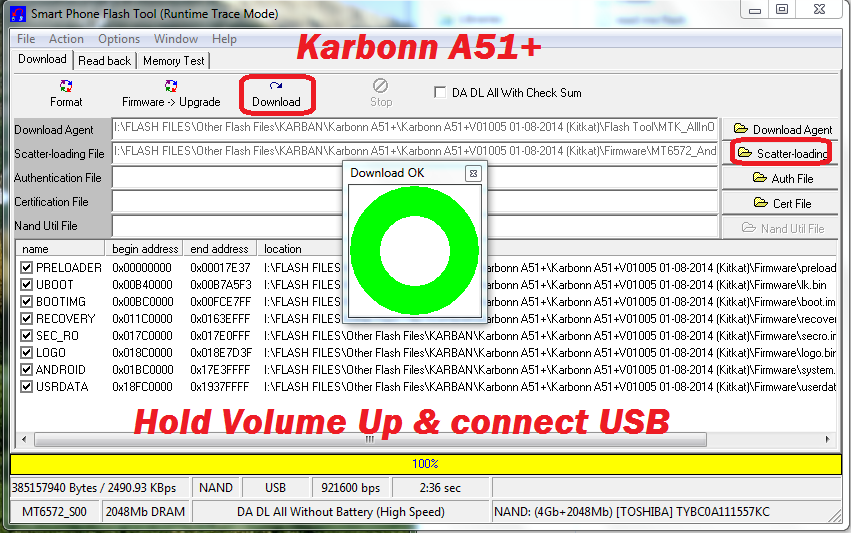The width and height of the screenshot is (851, 533).
Task: Click the Download Agent path field
Action: 415,128
